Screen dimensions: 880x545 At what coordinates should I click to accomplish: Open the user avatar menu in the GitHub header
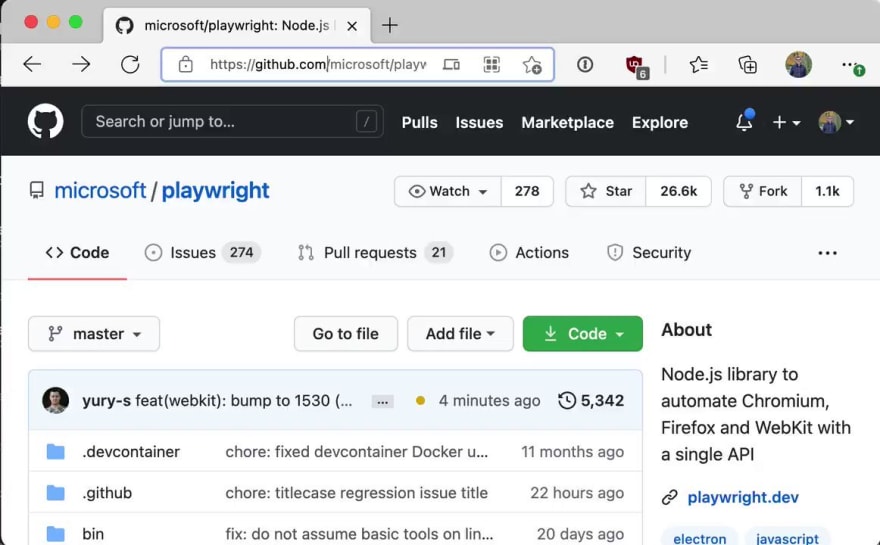[836, 122]
